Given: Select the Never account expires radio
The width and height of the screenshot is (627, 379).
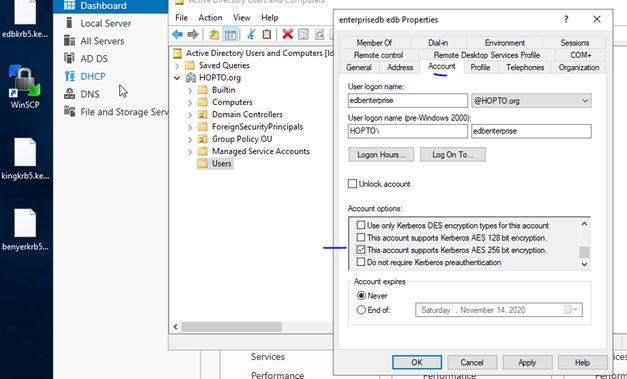Looking at the screenshot, I should [361, 296].
